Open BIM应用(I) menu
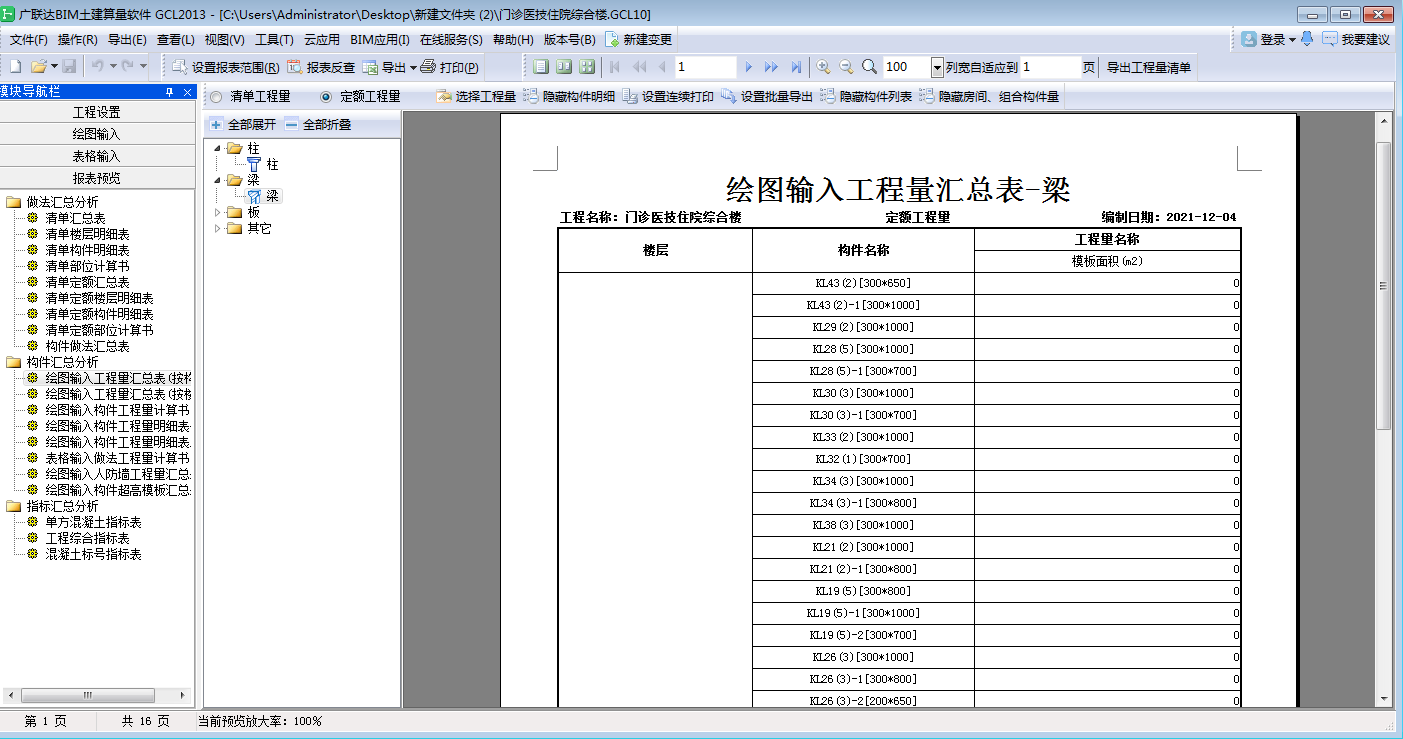 coord(380,40)
